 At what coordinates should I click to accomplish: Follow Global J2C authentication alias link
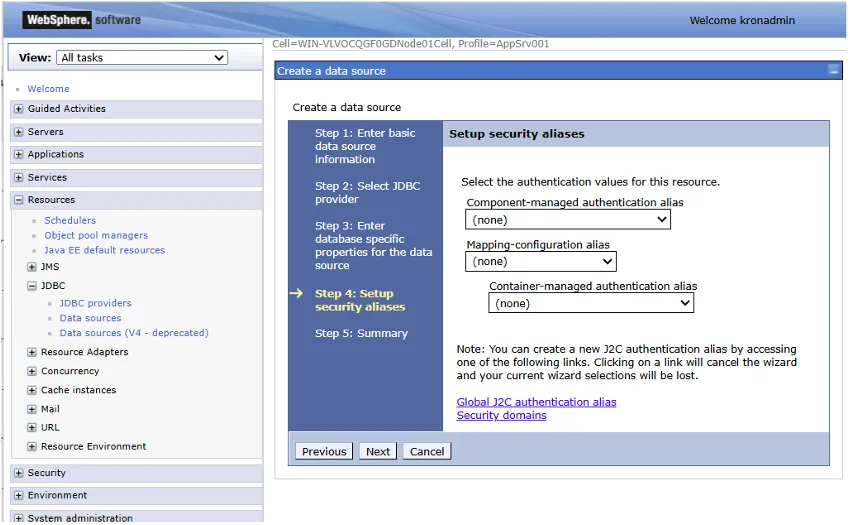click(x=536, y=402)
